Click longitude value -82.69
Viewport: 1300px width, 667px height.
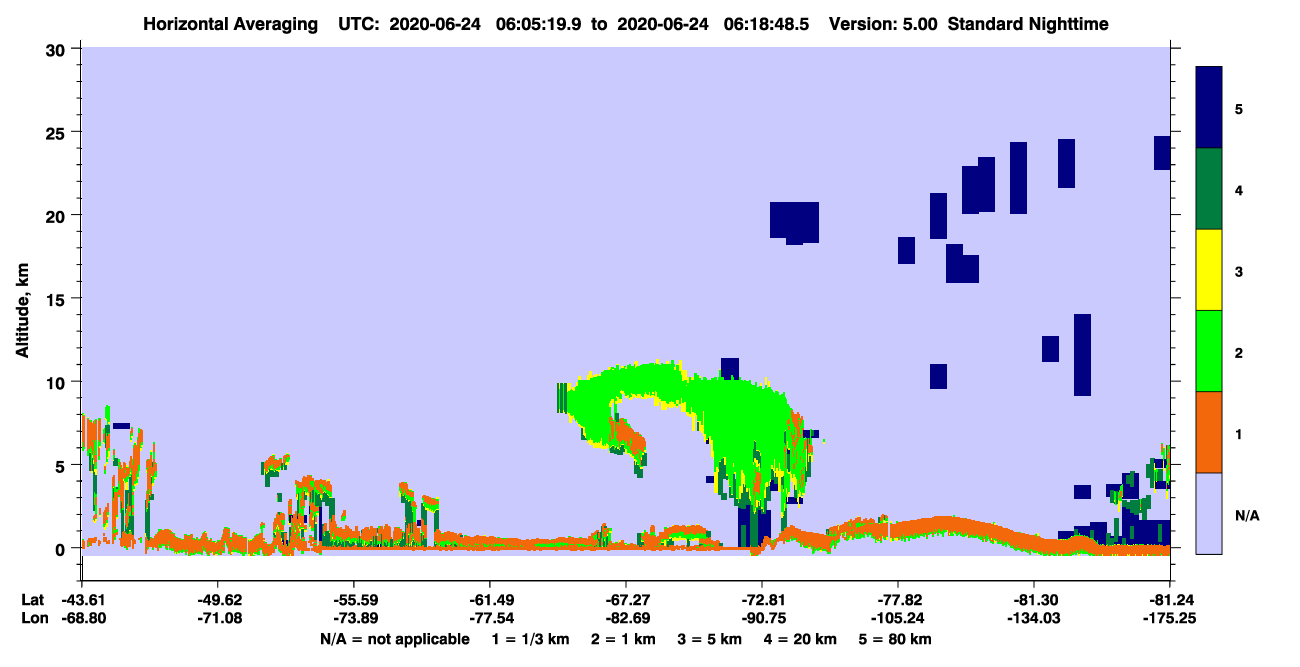[625, 618]
